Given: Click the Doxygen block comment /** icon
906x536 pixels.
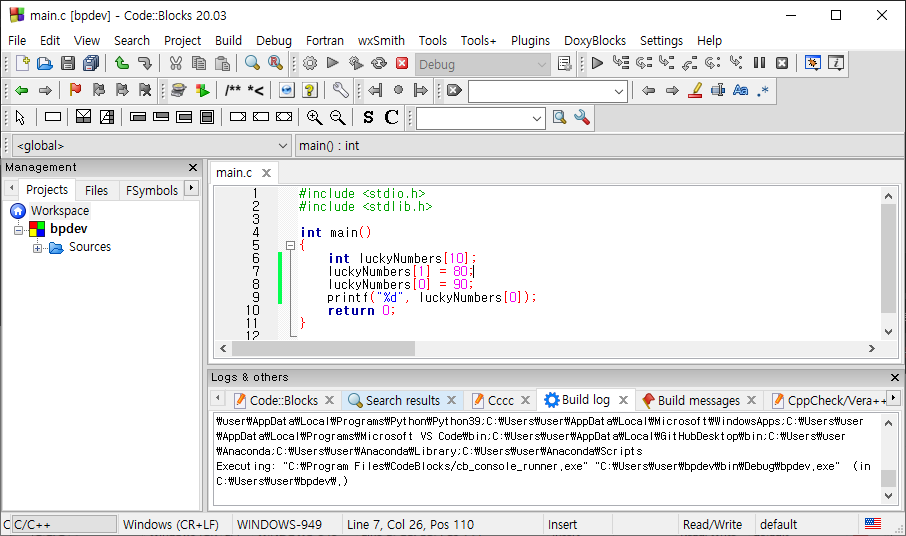Looking at the screenshot, I should click(232, 90).
